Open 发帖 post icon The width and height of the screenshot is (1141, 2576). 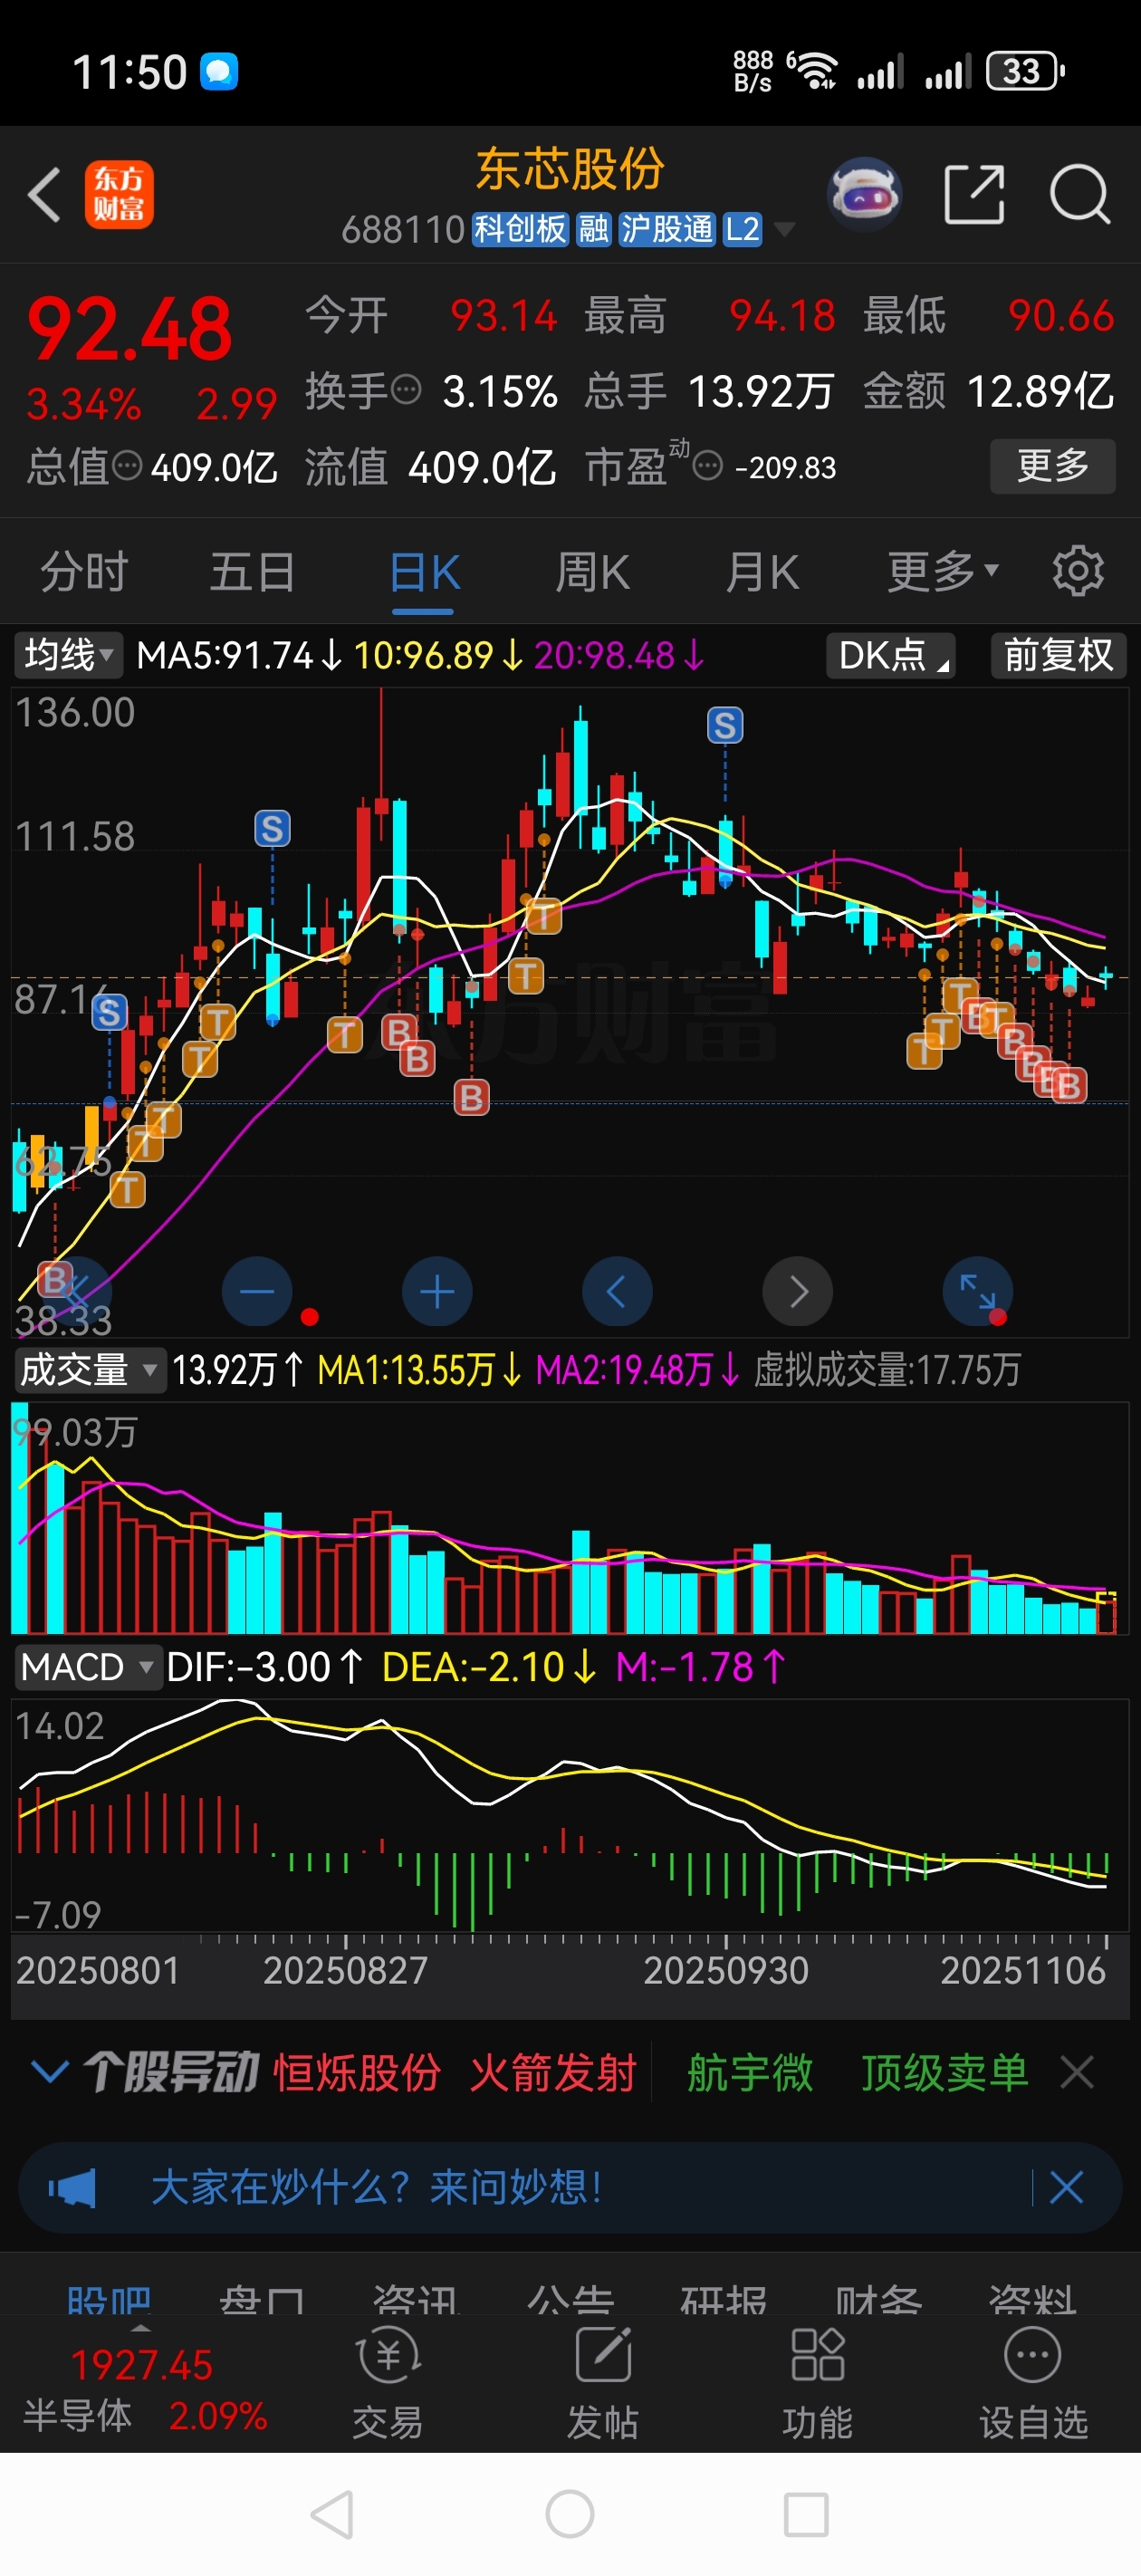[603, 2382]
